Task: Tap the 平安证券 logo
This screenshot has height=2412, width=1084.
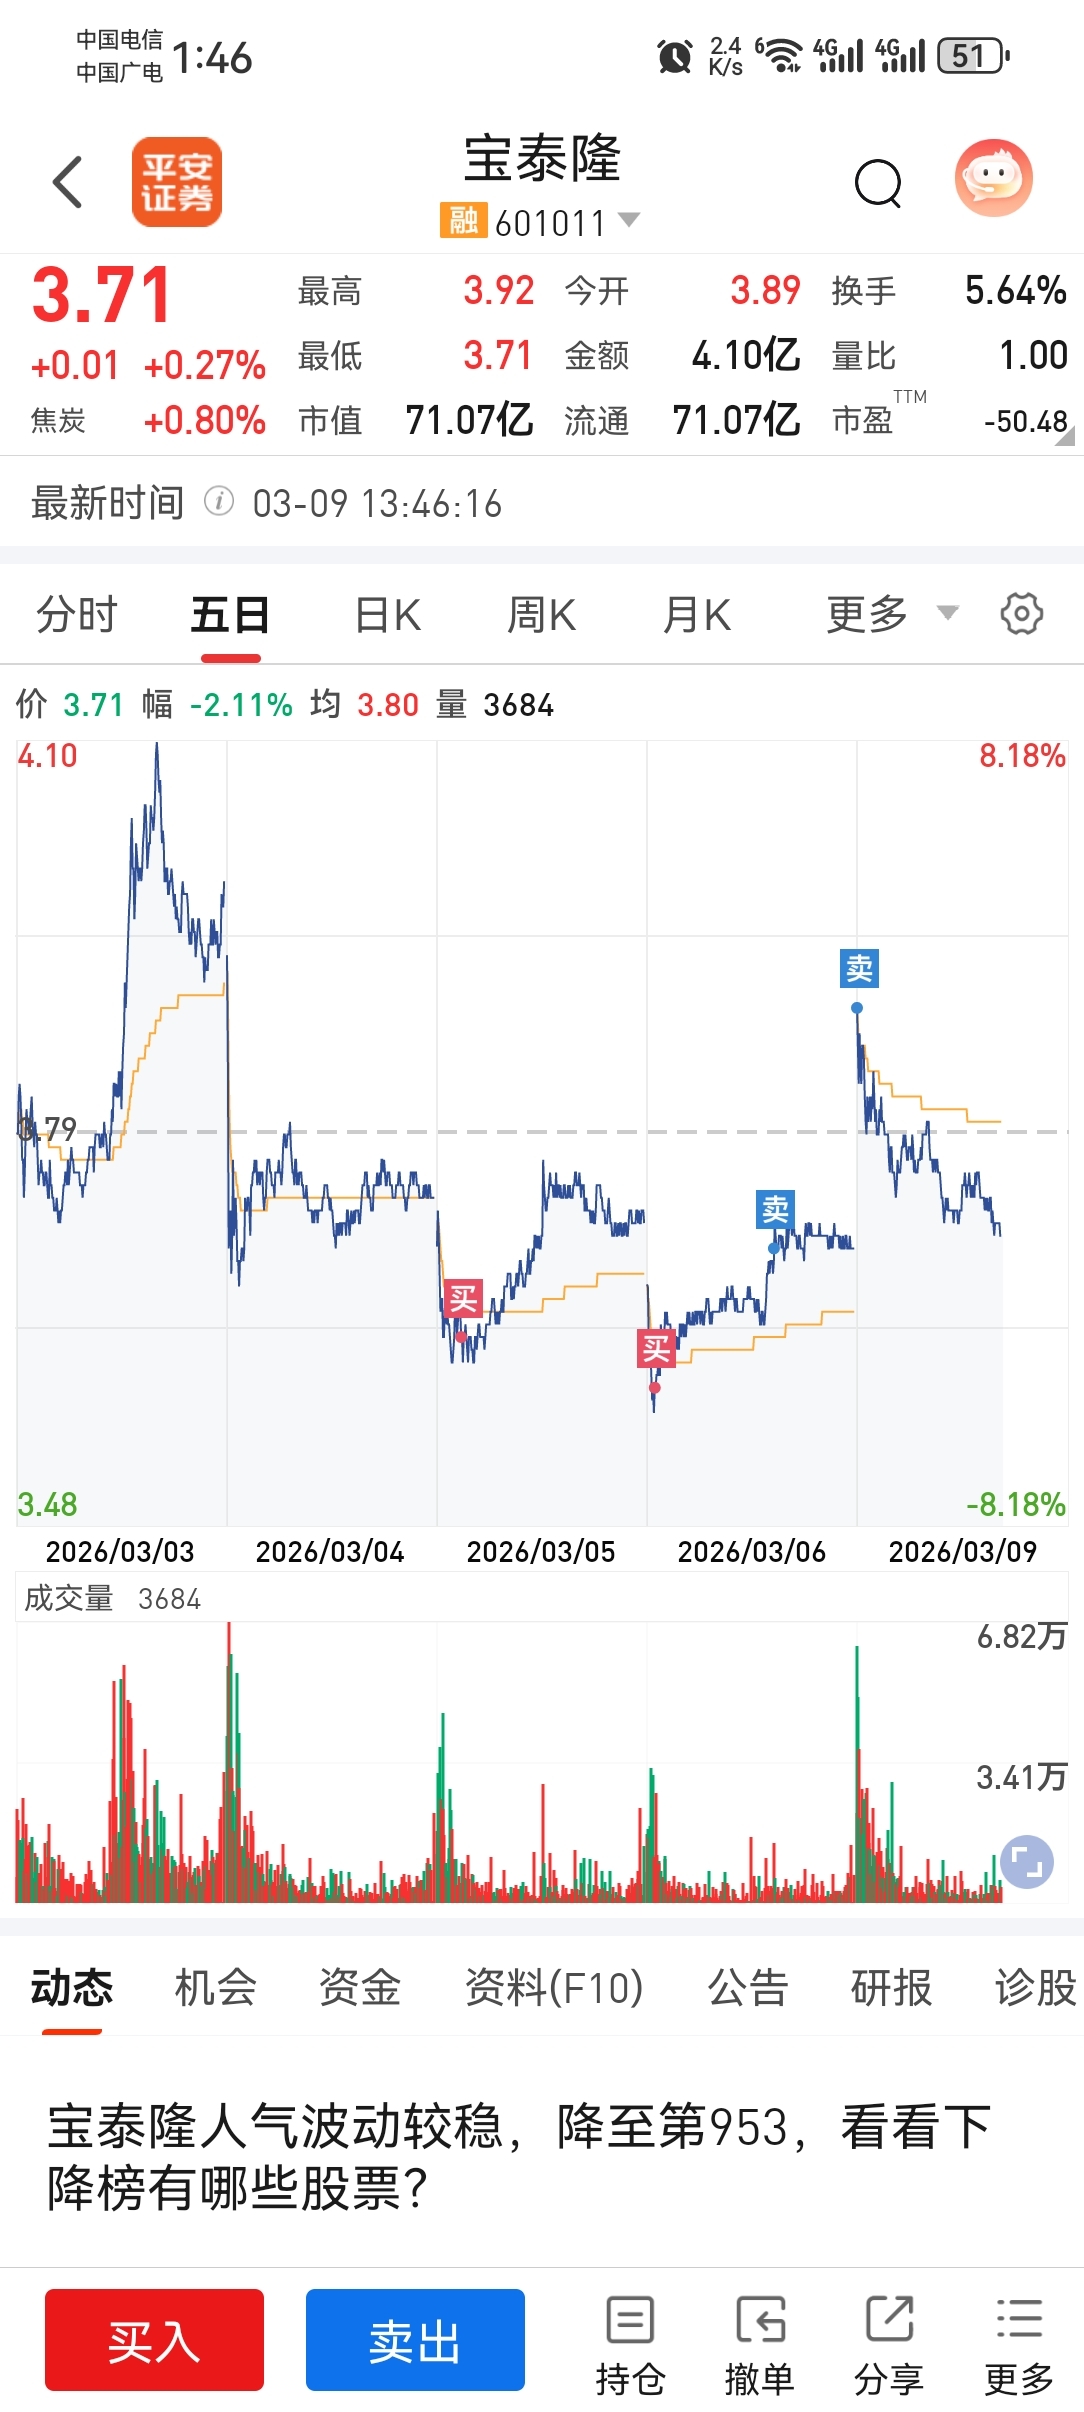Action: [177, 182]
